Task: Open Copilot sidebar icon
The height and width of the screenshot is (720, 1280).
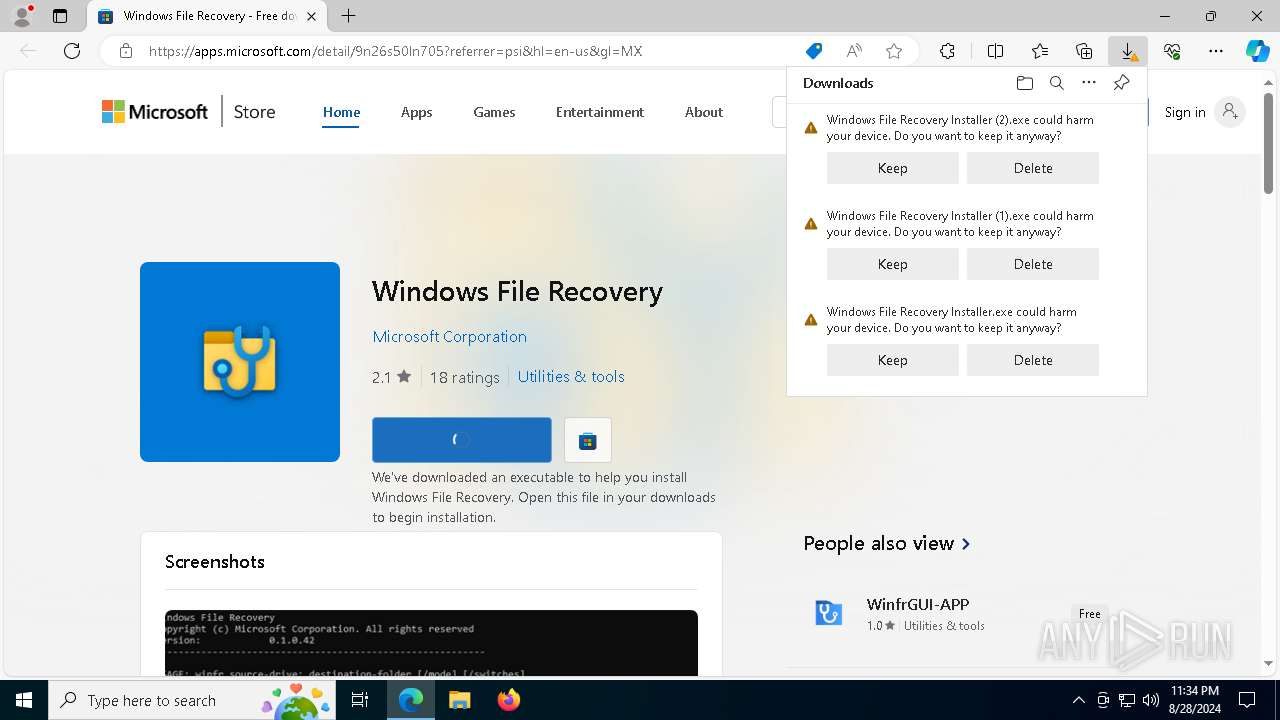Action: point(1258,51)
